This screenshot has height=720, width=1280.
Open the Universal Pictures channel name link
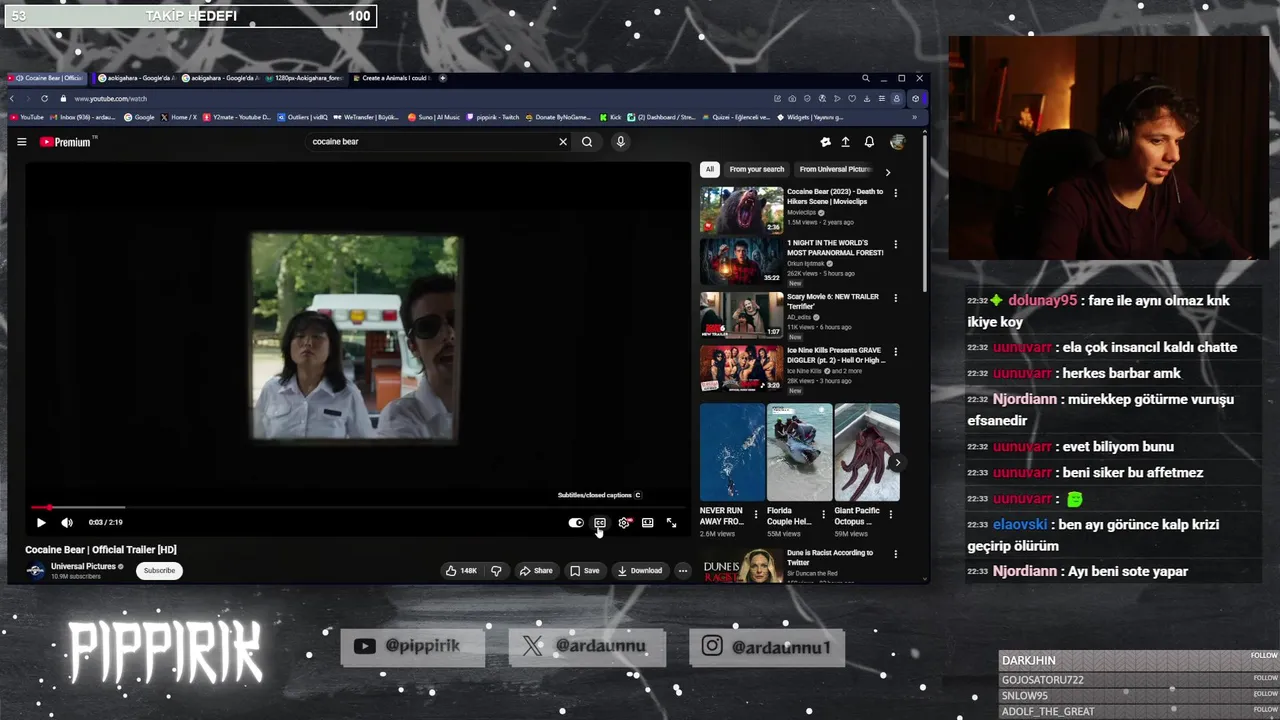pos(84,566)
